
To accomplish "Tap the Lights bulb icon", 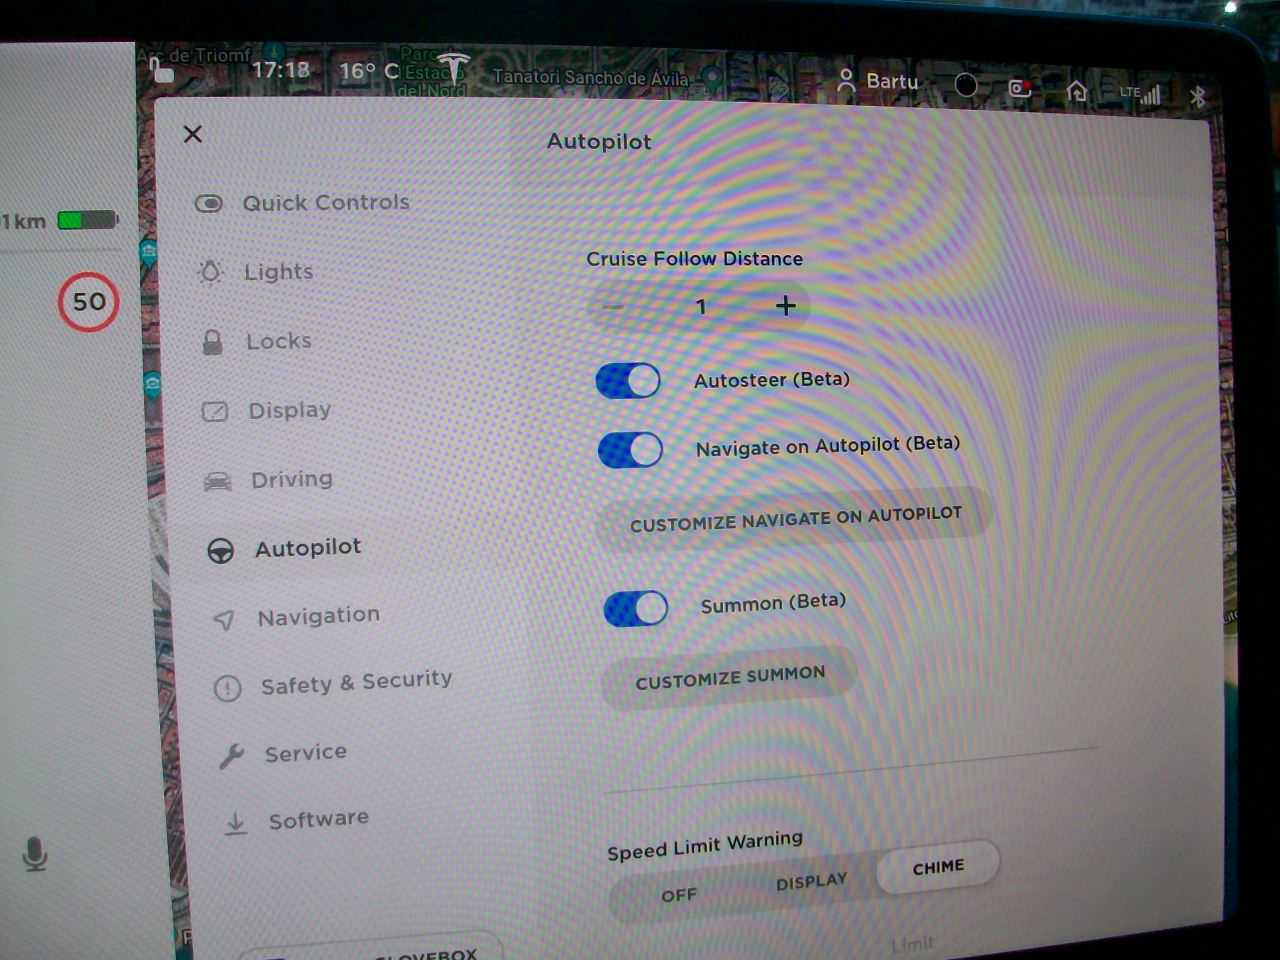I will pyautogui.click(x=210, y=272).
